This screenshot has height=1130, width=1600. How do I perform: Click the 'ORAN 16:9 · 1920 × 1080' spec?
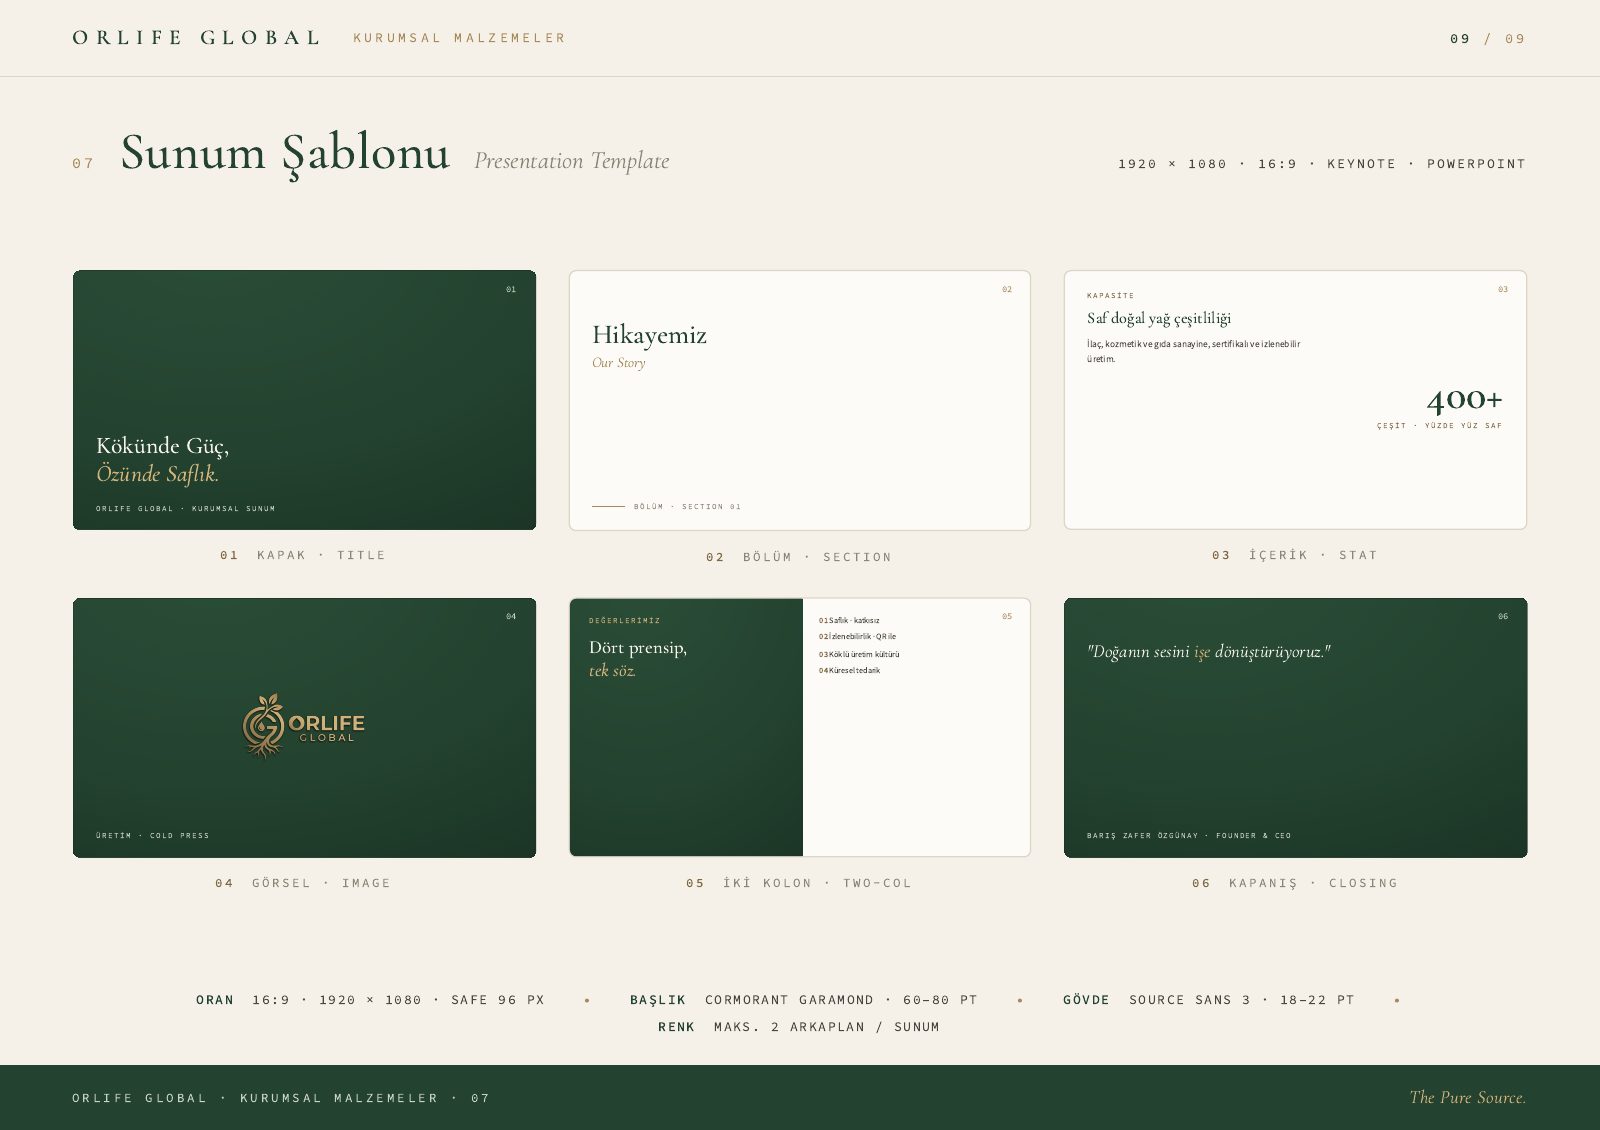coord(370,1000)
